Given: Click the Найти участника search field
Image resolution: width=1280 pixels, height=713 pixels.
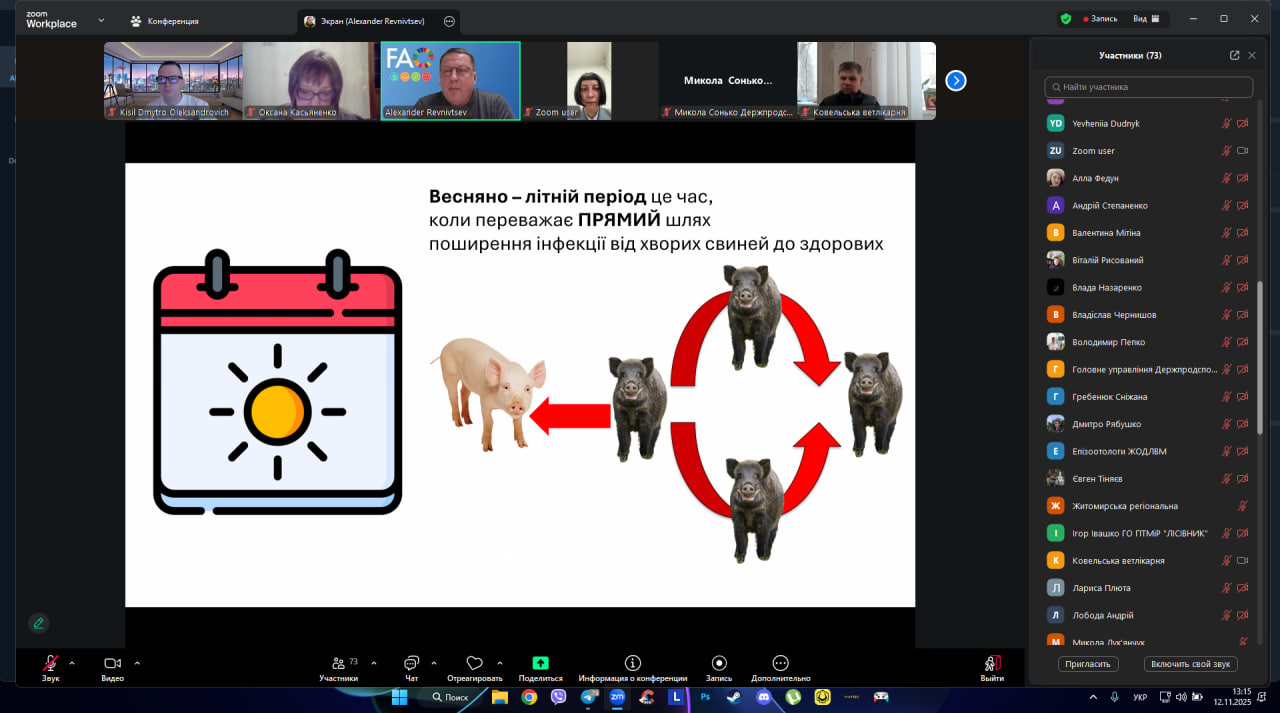Looking at the screenshot, I should 1148,87.
